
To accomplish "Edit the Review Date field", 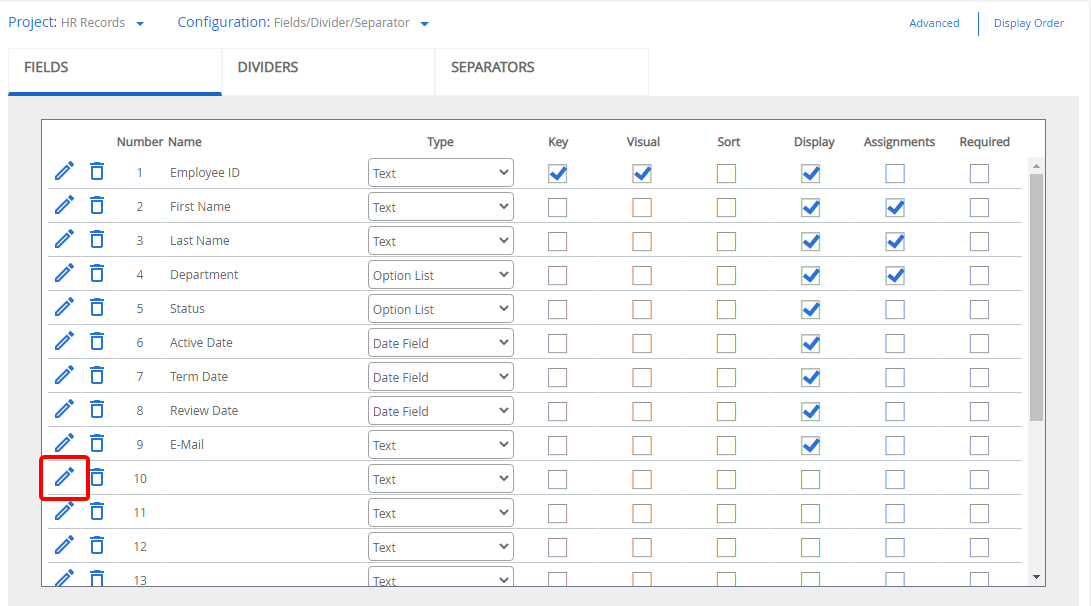I will point(64,410).
